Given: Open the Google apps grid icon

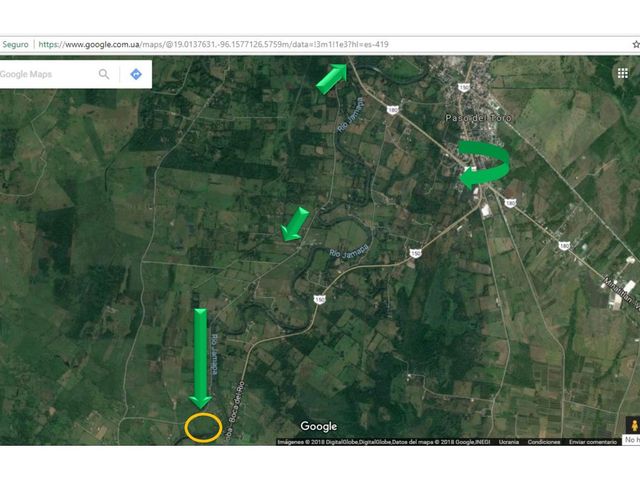Looking at the screenshot, I should [622, 73].
